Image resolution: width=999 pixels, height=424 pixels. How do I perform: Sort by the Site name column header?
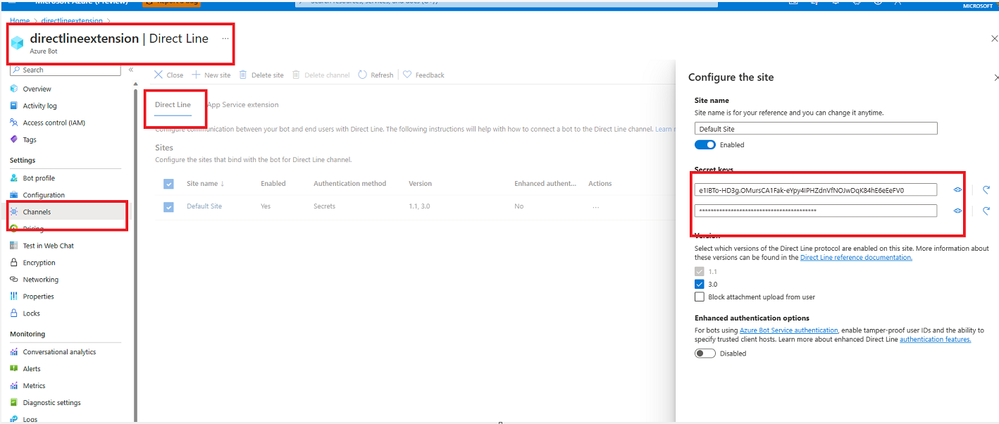205,184
